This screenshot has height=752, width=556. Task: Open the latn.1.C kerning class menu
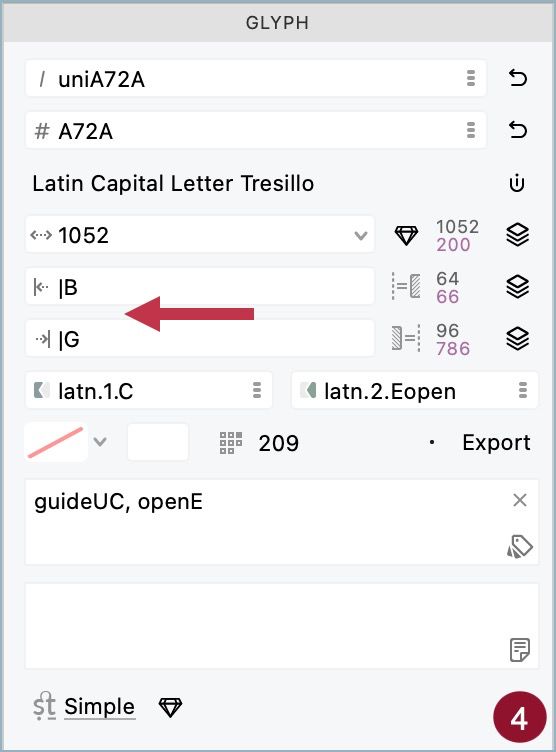257,390
